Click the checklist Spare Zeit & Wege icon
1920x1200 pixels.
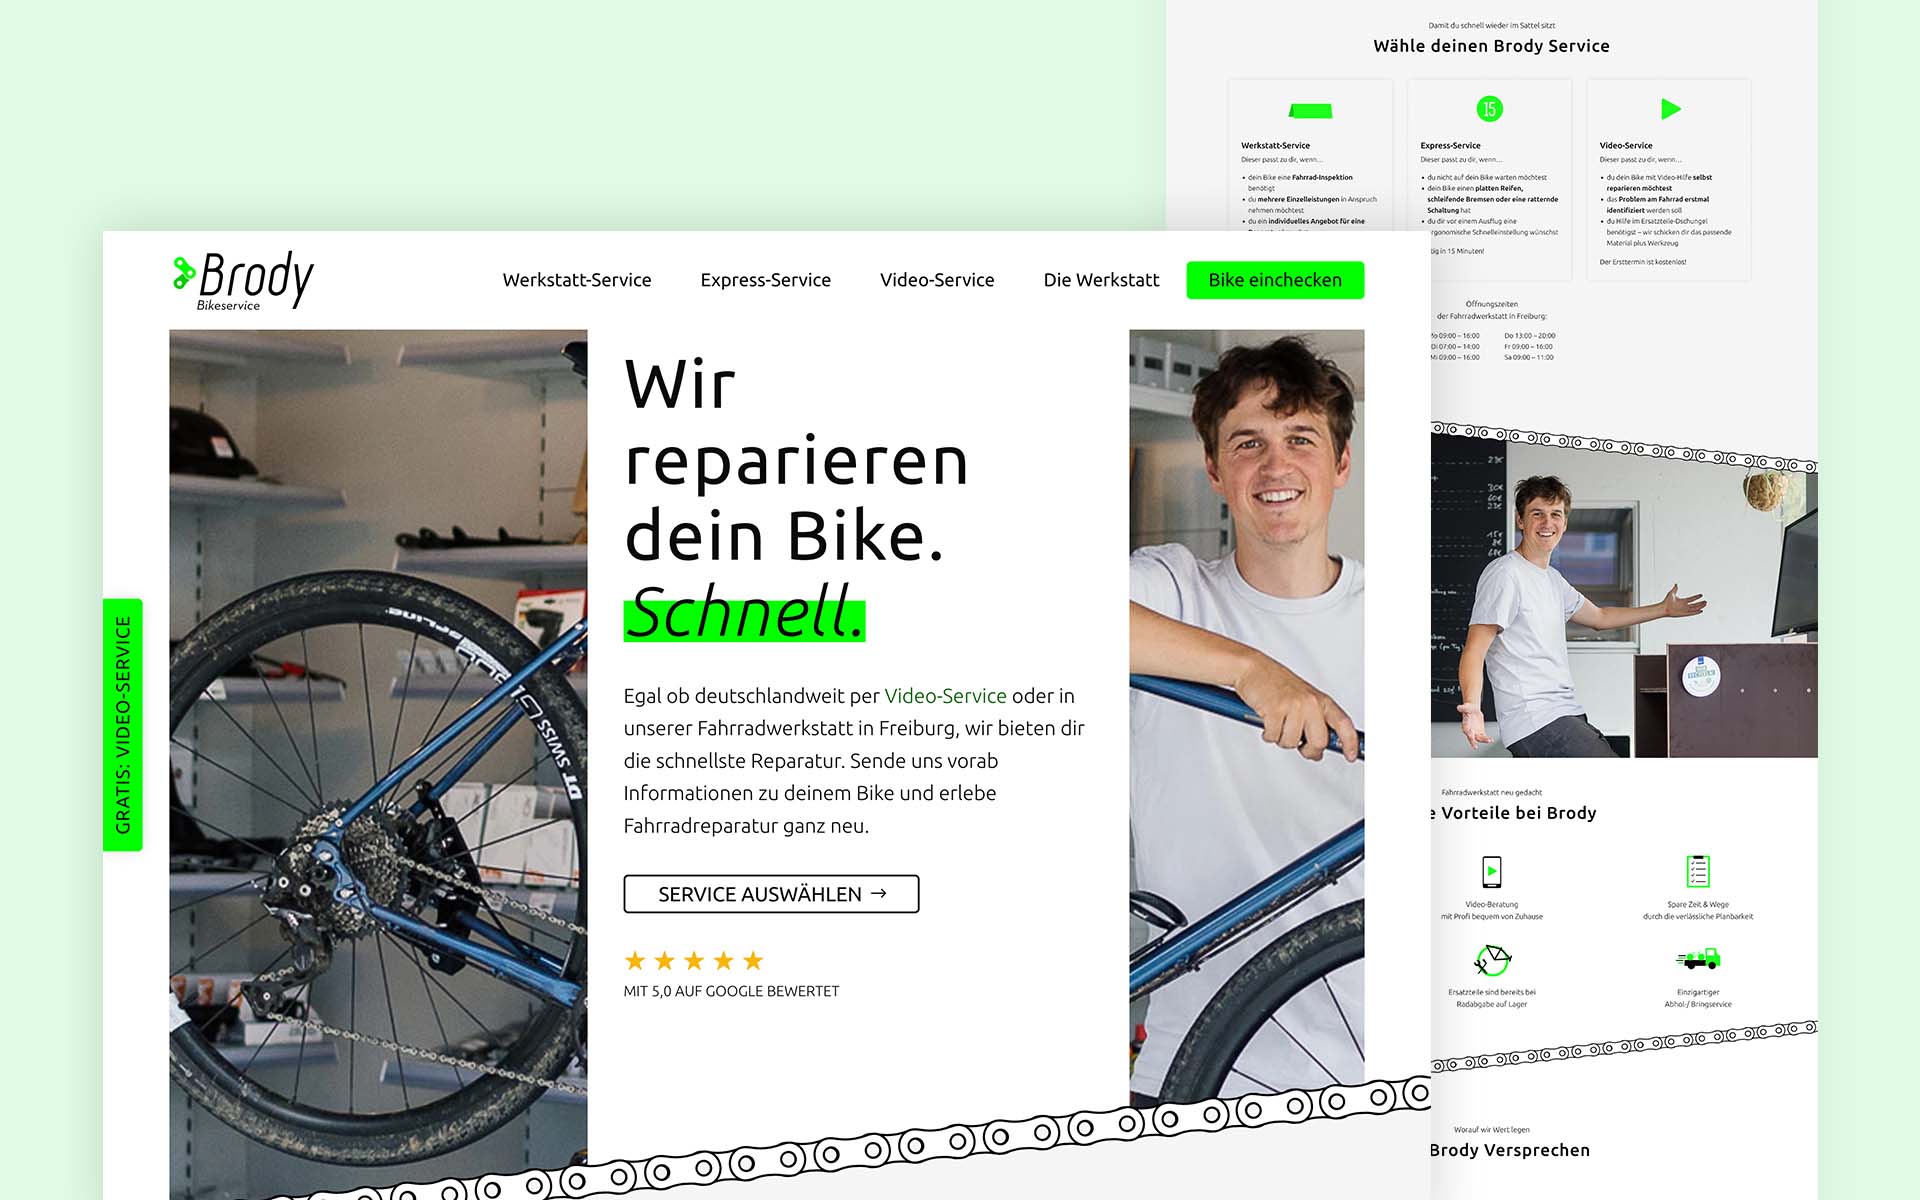point(1698,871)
